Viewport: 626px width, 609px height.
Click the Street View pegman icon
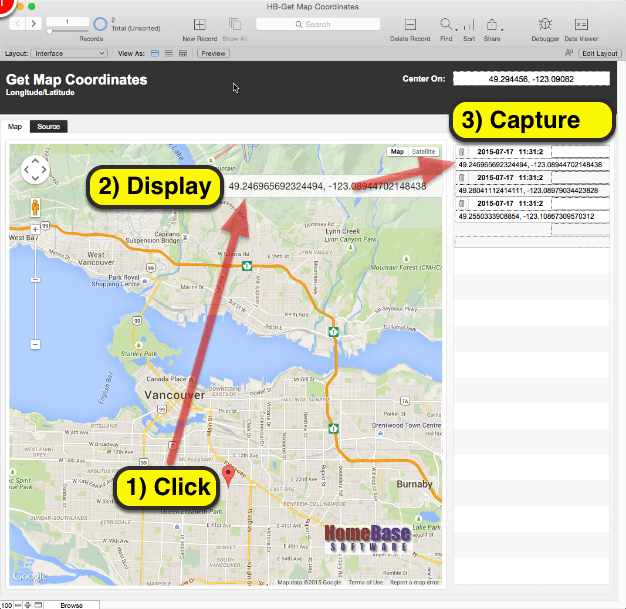(x=35, y=208)
